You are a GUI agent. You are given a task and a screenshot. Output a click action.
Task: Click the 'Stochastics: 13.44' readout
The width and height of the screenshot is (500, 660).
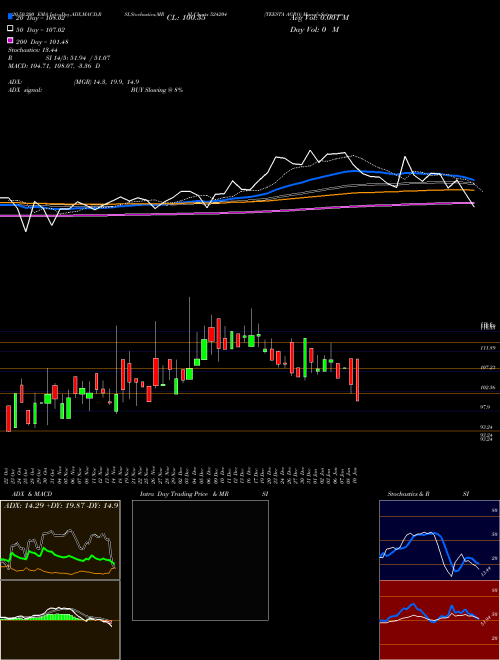pos(33,50)
